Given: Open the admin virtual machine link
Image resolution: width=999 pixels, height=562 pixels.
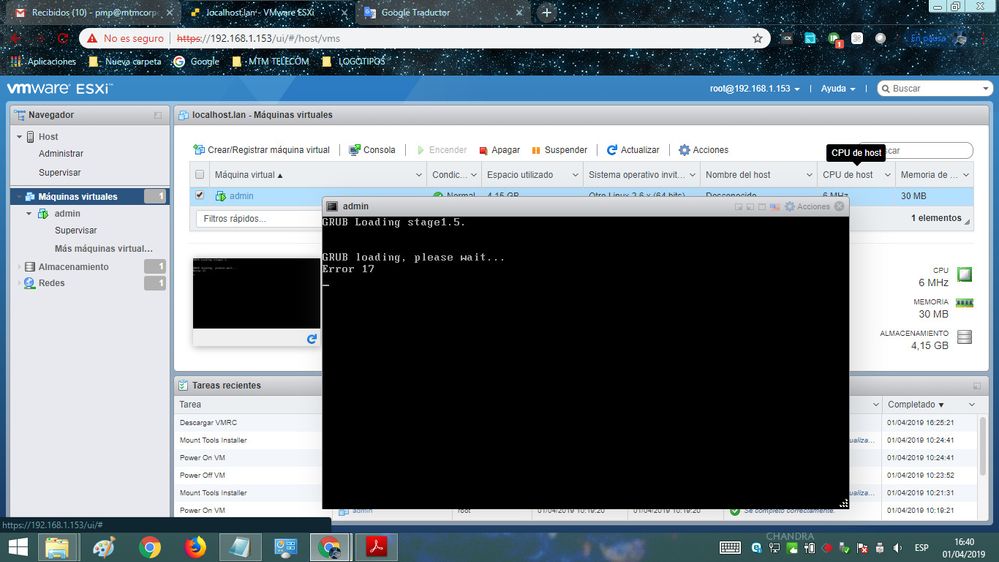Looking at the screenshot, I should click(241, 196).
